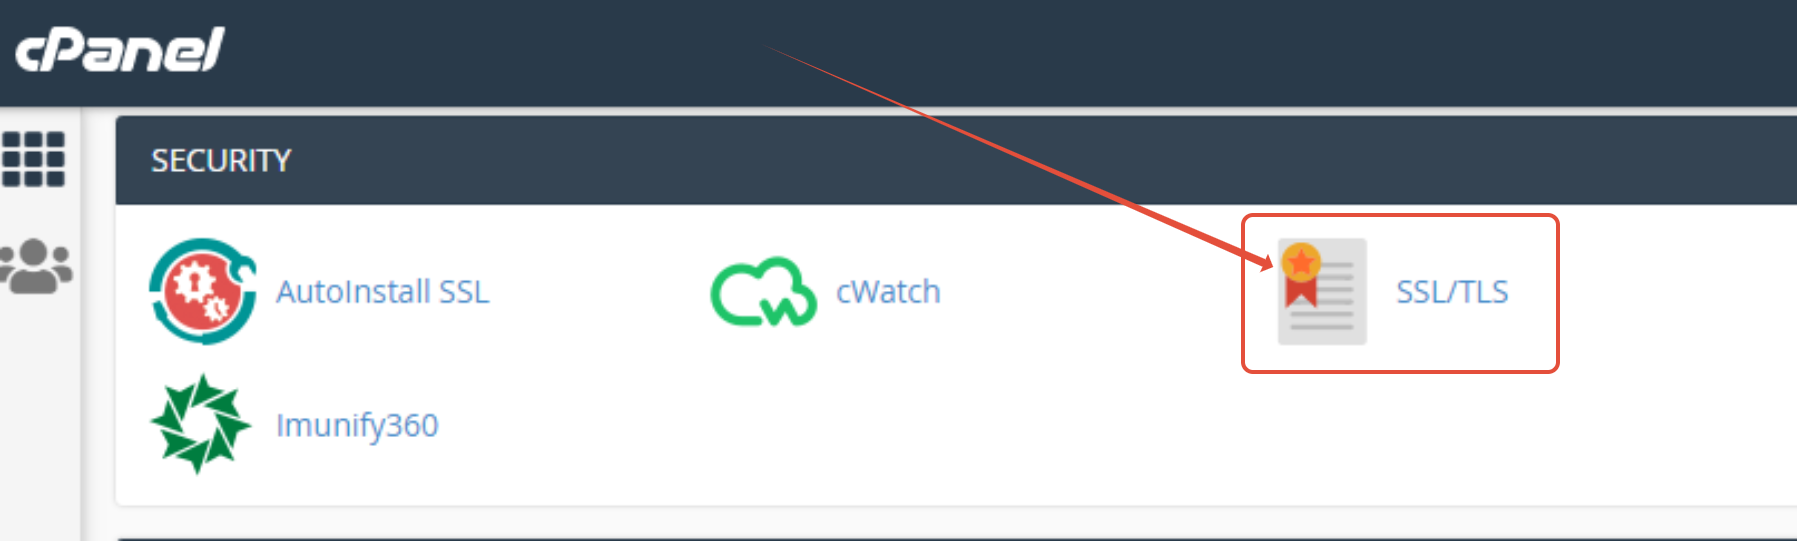Click the SSL/TLS certificate icon
The width and height of the screenshot is (1797, 541).
(x=1321, y=292)
